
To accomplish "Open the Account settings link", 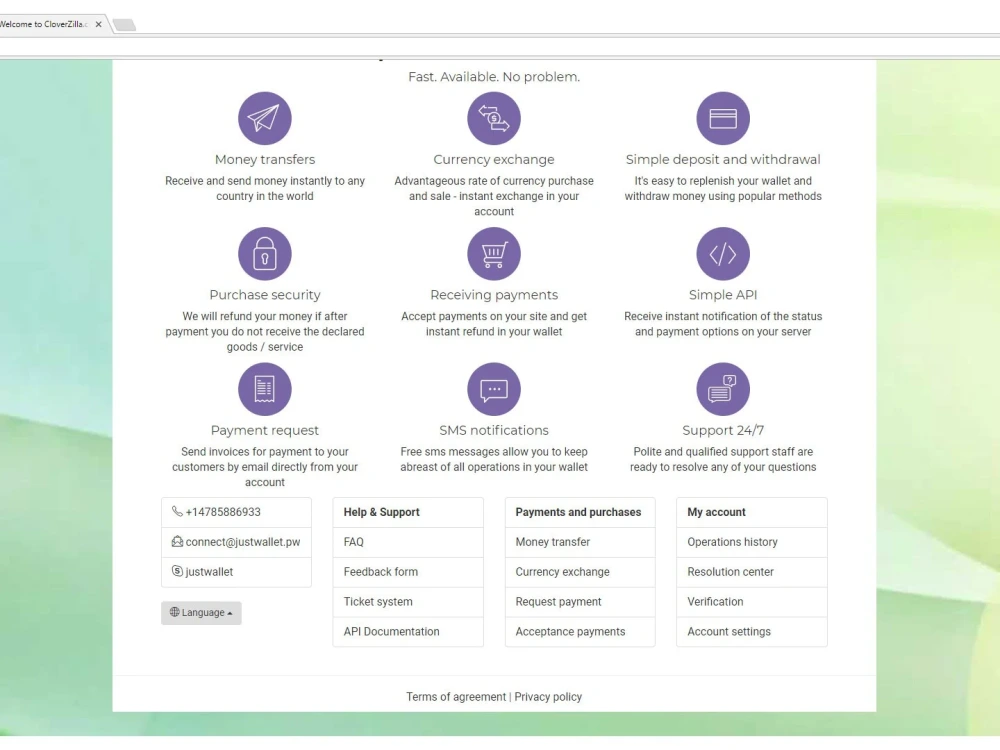I will [752, 632].
